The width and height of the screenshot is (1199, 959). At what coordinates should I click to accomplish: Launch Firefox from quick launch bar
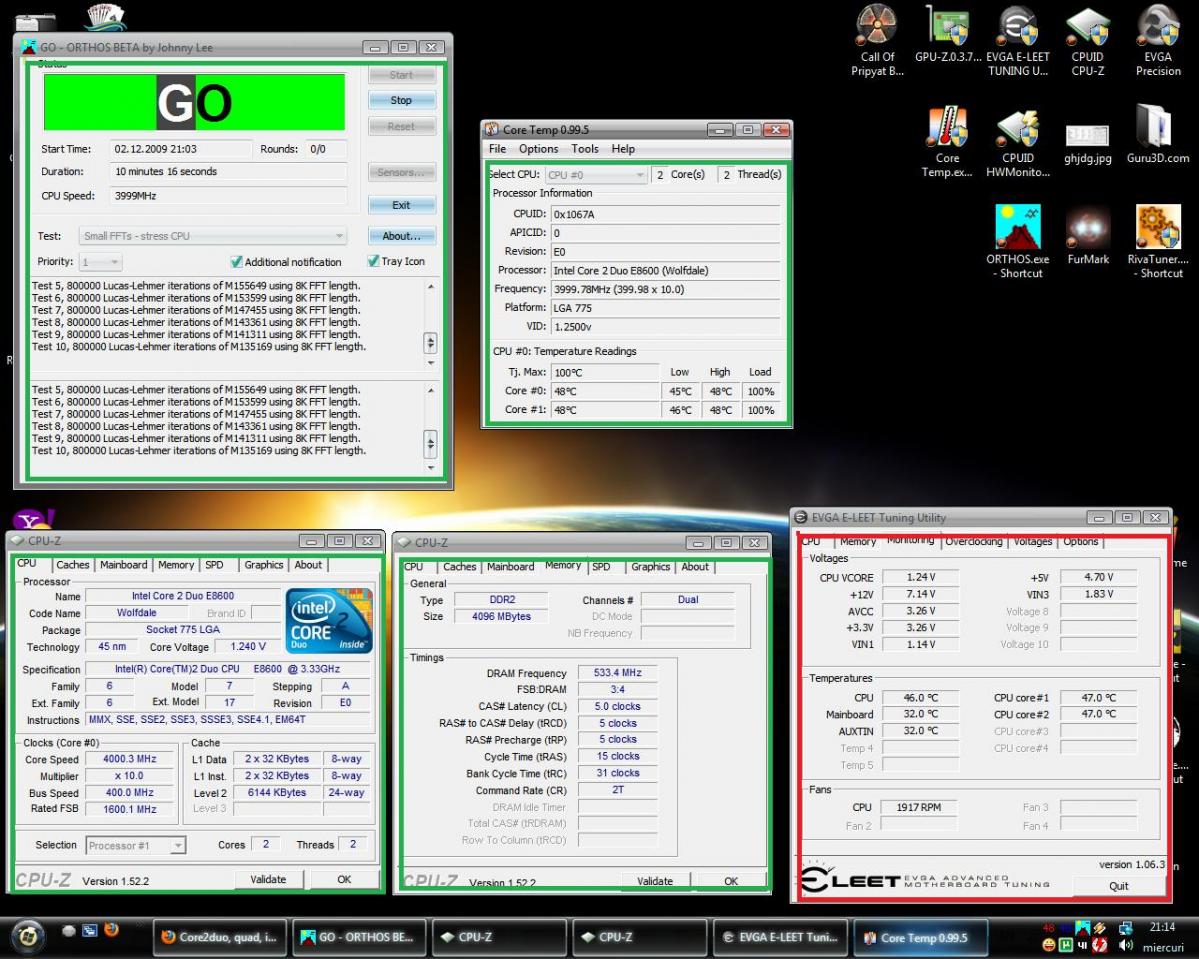click(x=112, y=930)
